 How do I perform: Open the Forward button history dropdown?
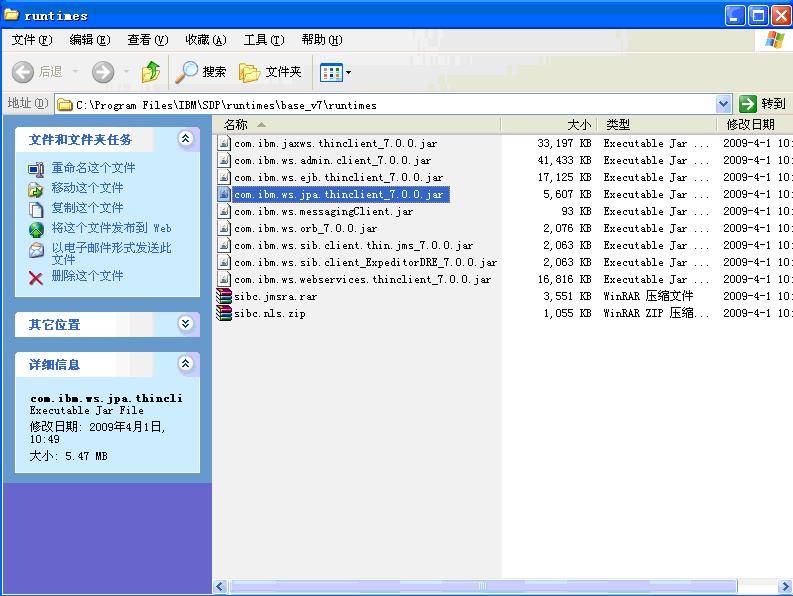[126, 72]
